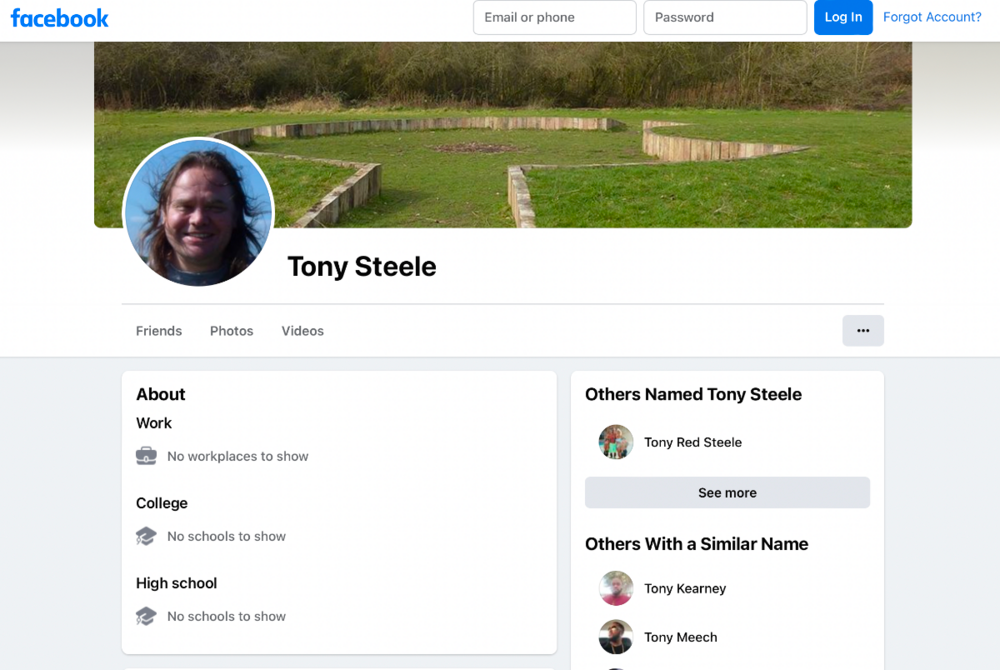The height and width of the screenshot is (670, 1000).
Task: Click the Facebook logo
Action: click(59, 18)
